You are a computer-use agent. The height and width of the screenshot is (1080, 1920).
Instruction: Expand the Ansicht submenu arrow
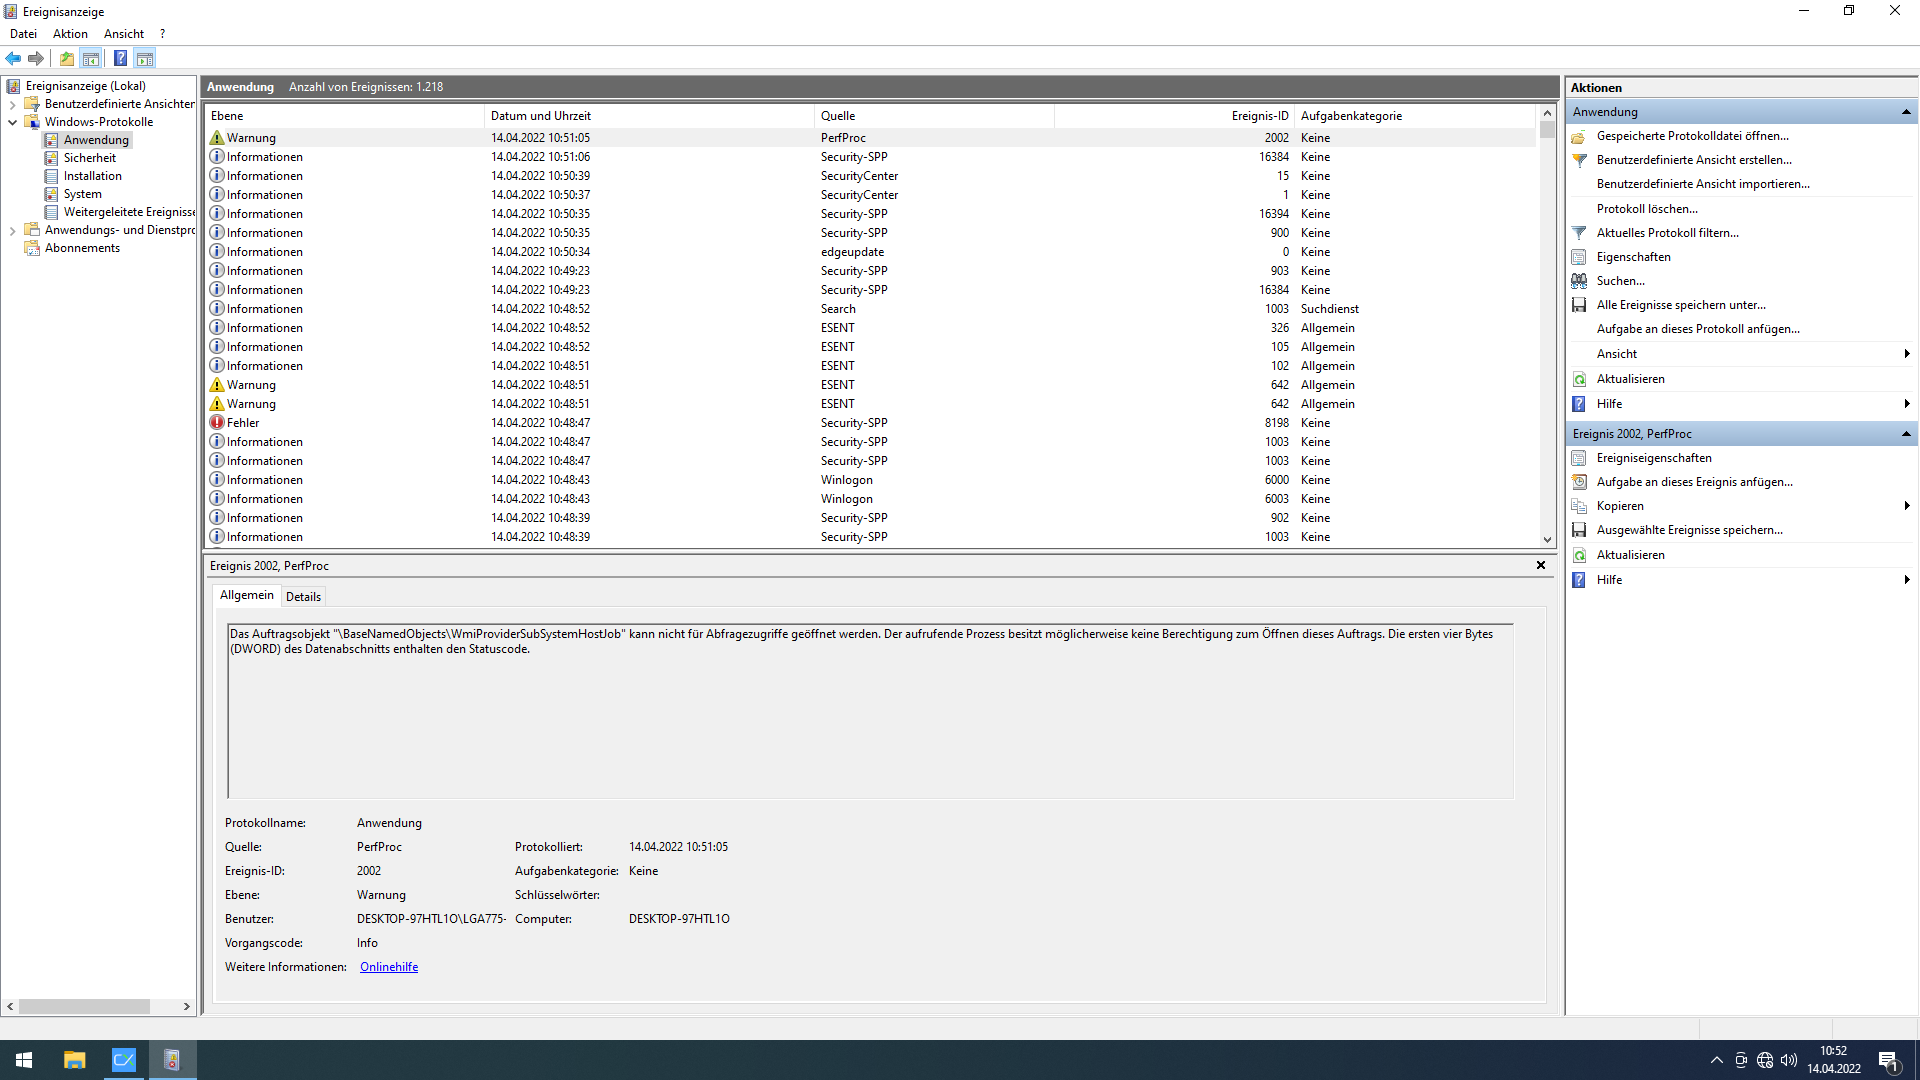[1908, 353]
